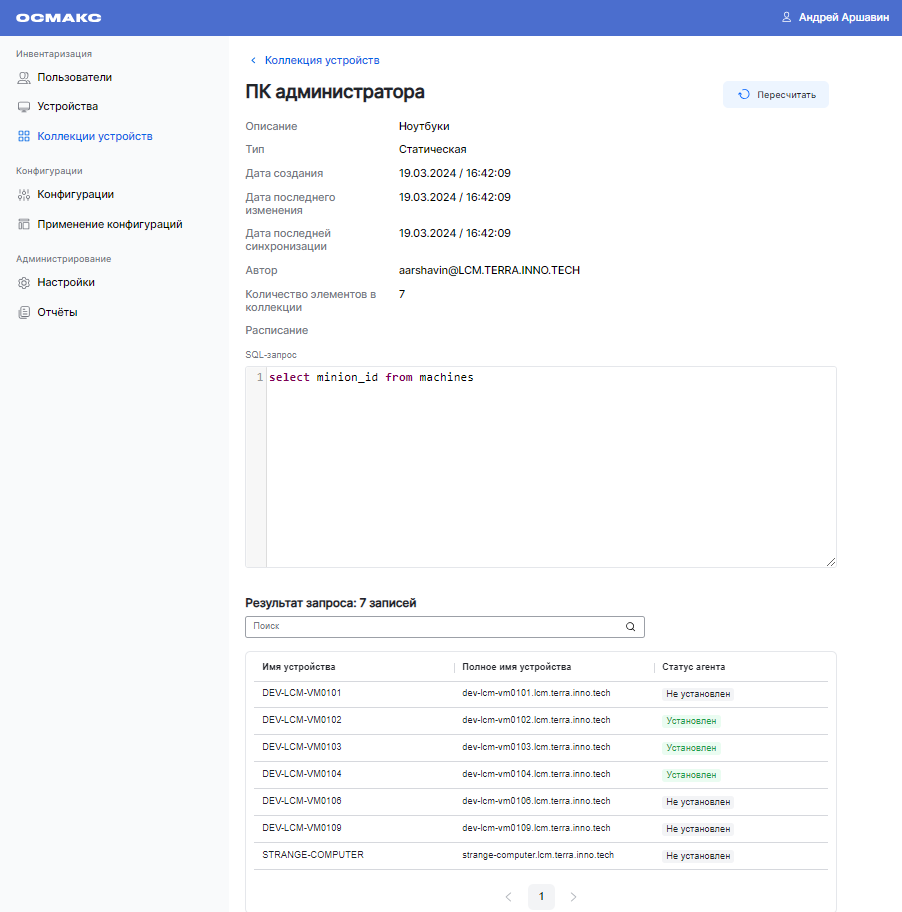Click the Reports document icon
Screen dimensions: 902x912
[x=24, y=312]
